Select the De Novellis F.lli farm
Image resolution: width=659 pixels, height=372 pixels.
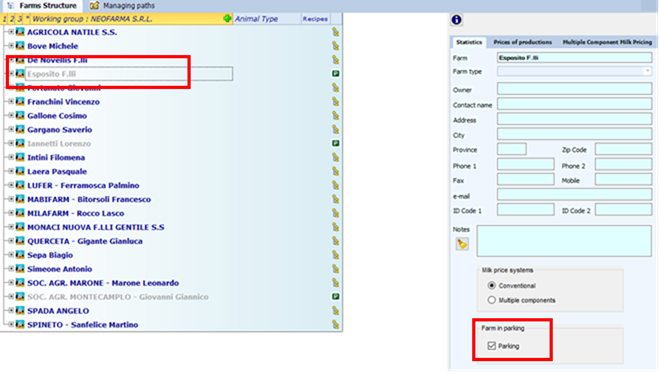tap(57, 60)
